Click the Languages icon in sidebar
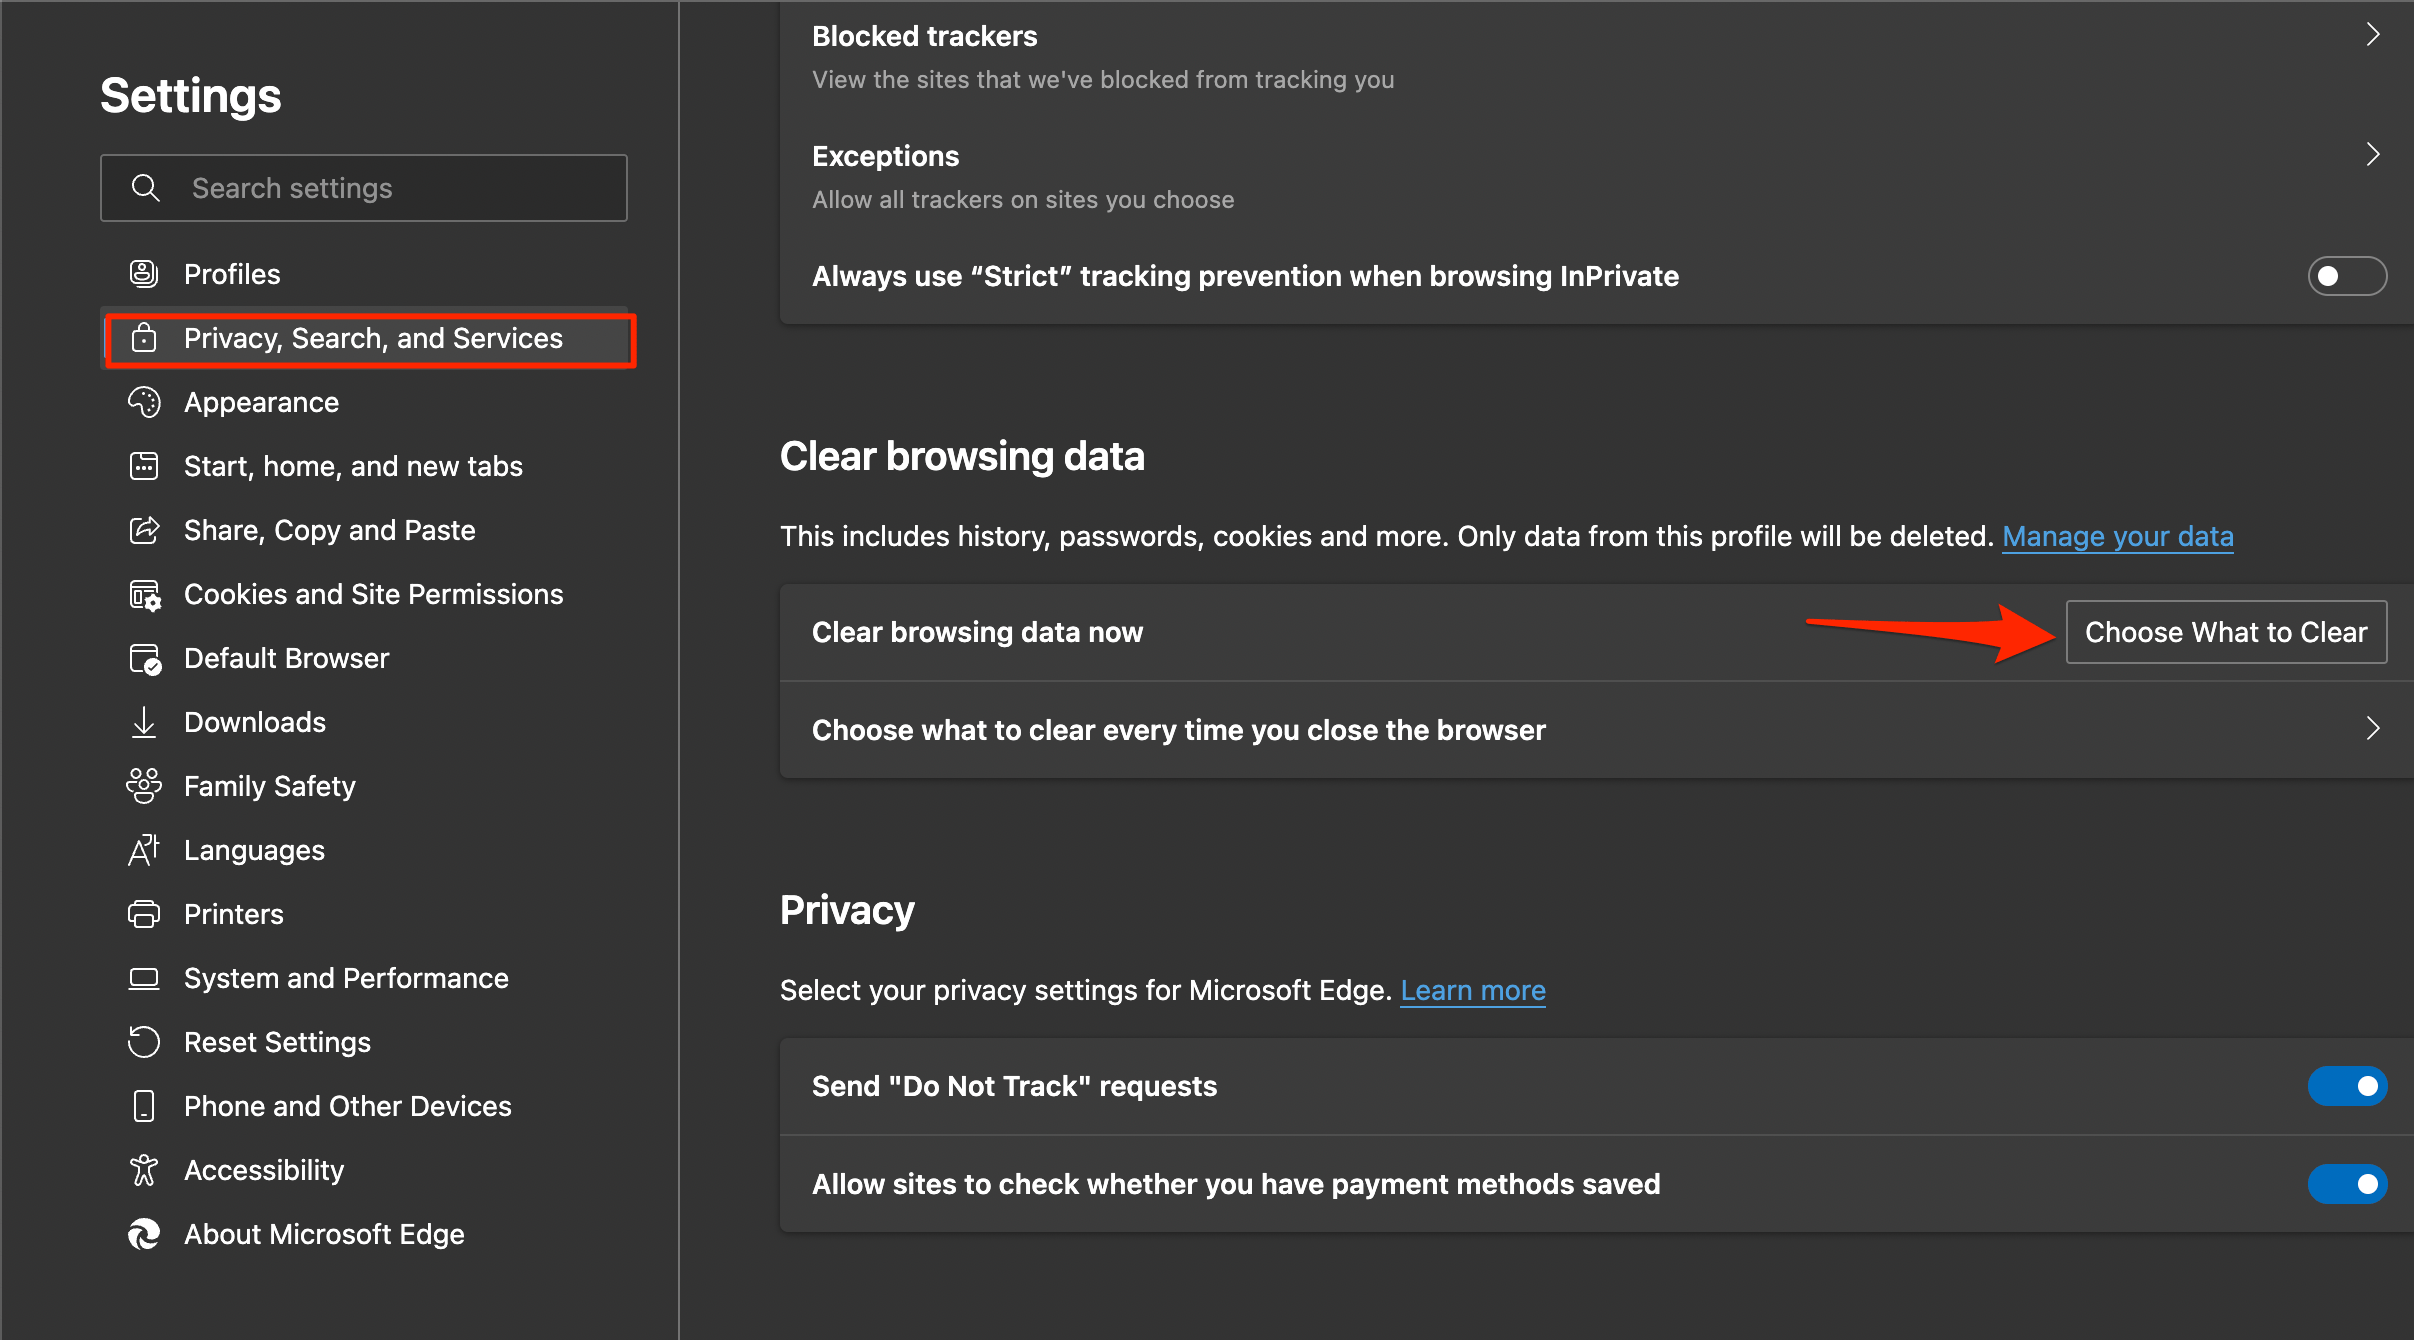 pyautogui.click(x=144, y=850)
